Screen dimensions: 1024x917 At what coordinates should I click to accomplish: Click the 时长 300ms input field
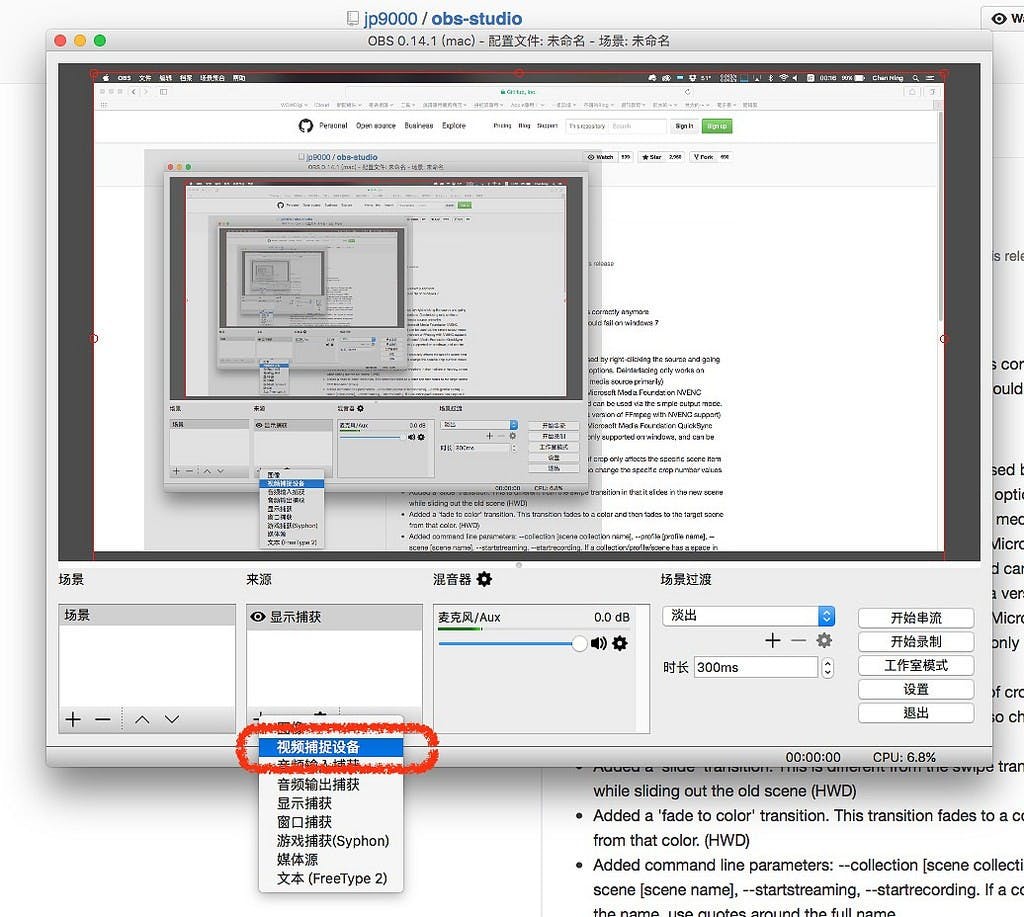tap(755, 667)
